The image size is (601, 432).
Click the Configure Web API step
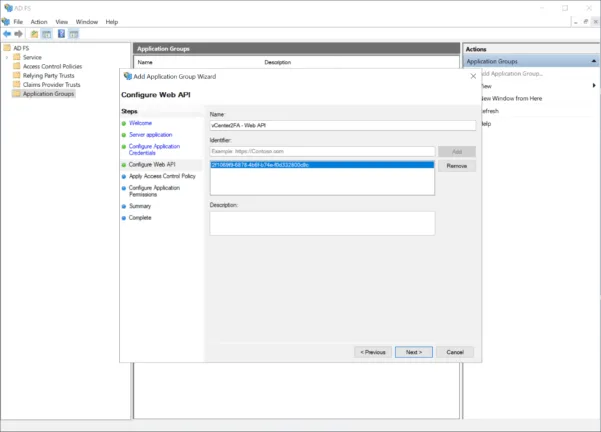(152, 164)
